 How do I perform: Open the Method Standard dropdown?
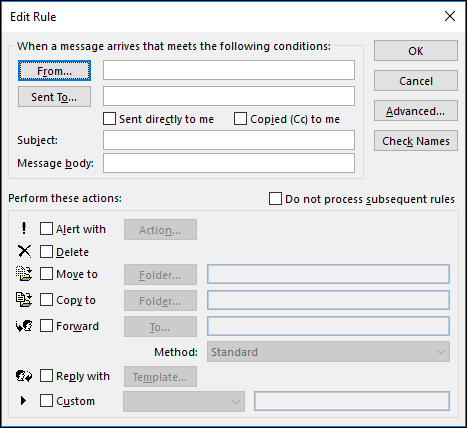pos(328,352)
